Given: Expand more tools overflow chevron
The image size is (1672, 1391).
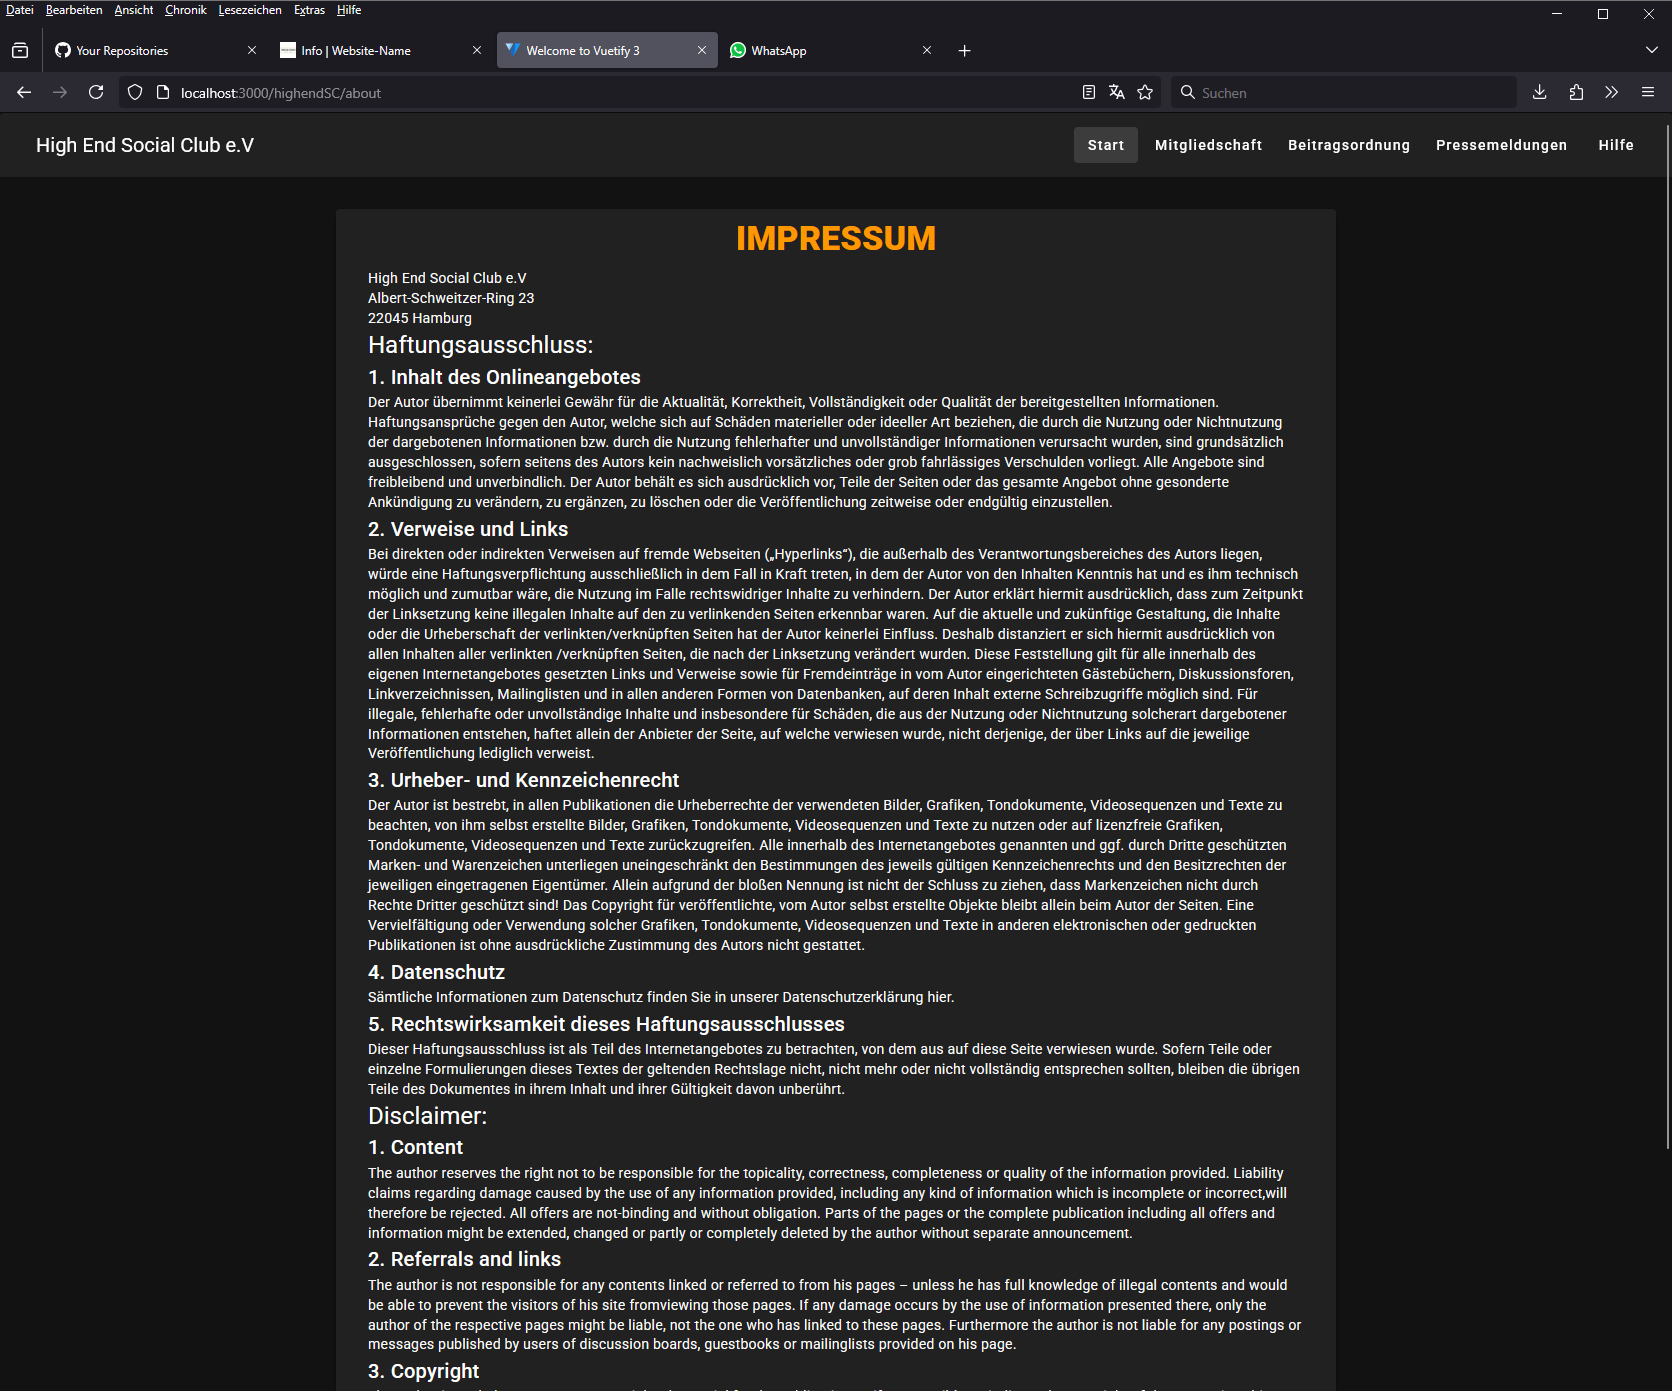Looking at the screenshot, I should click(x=1611, y=92).
